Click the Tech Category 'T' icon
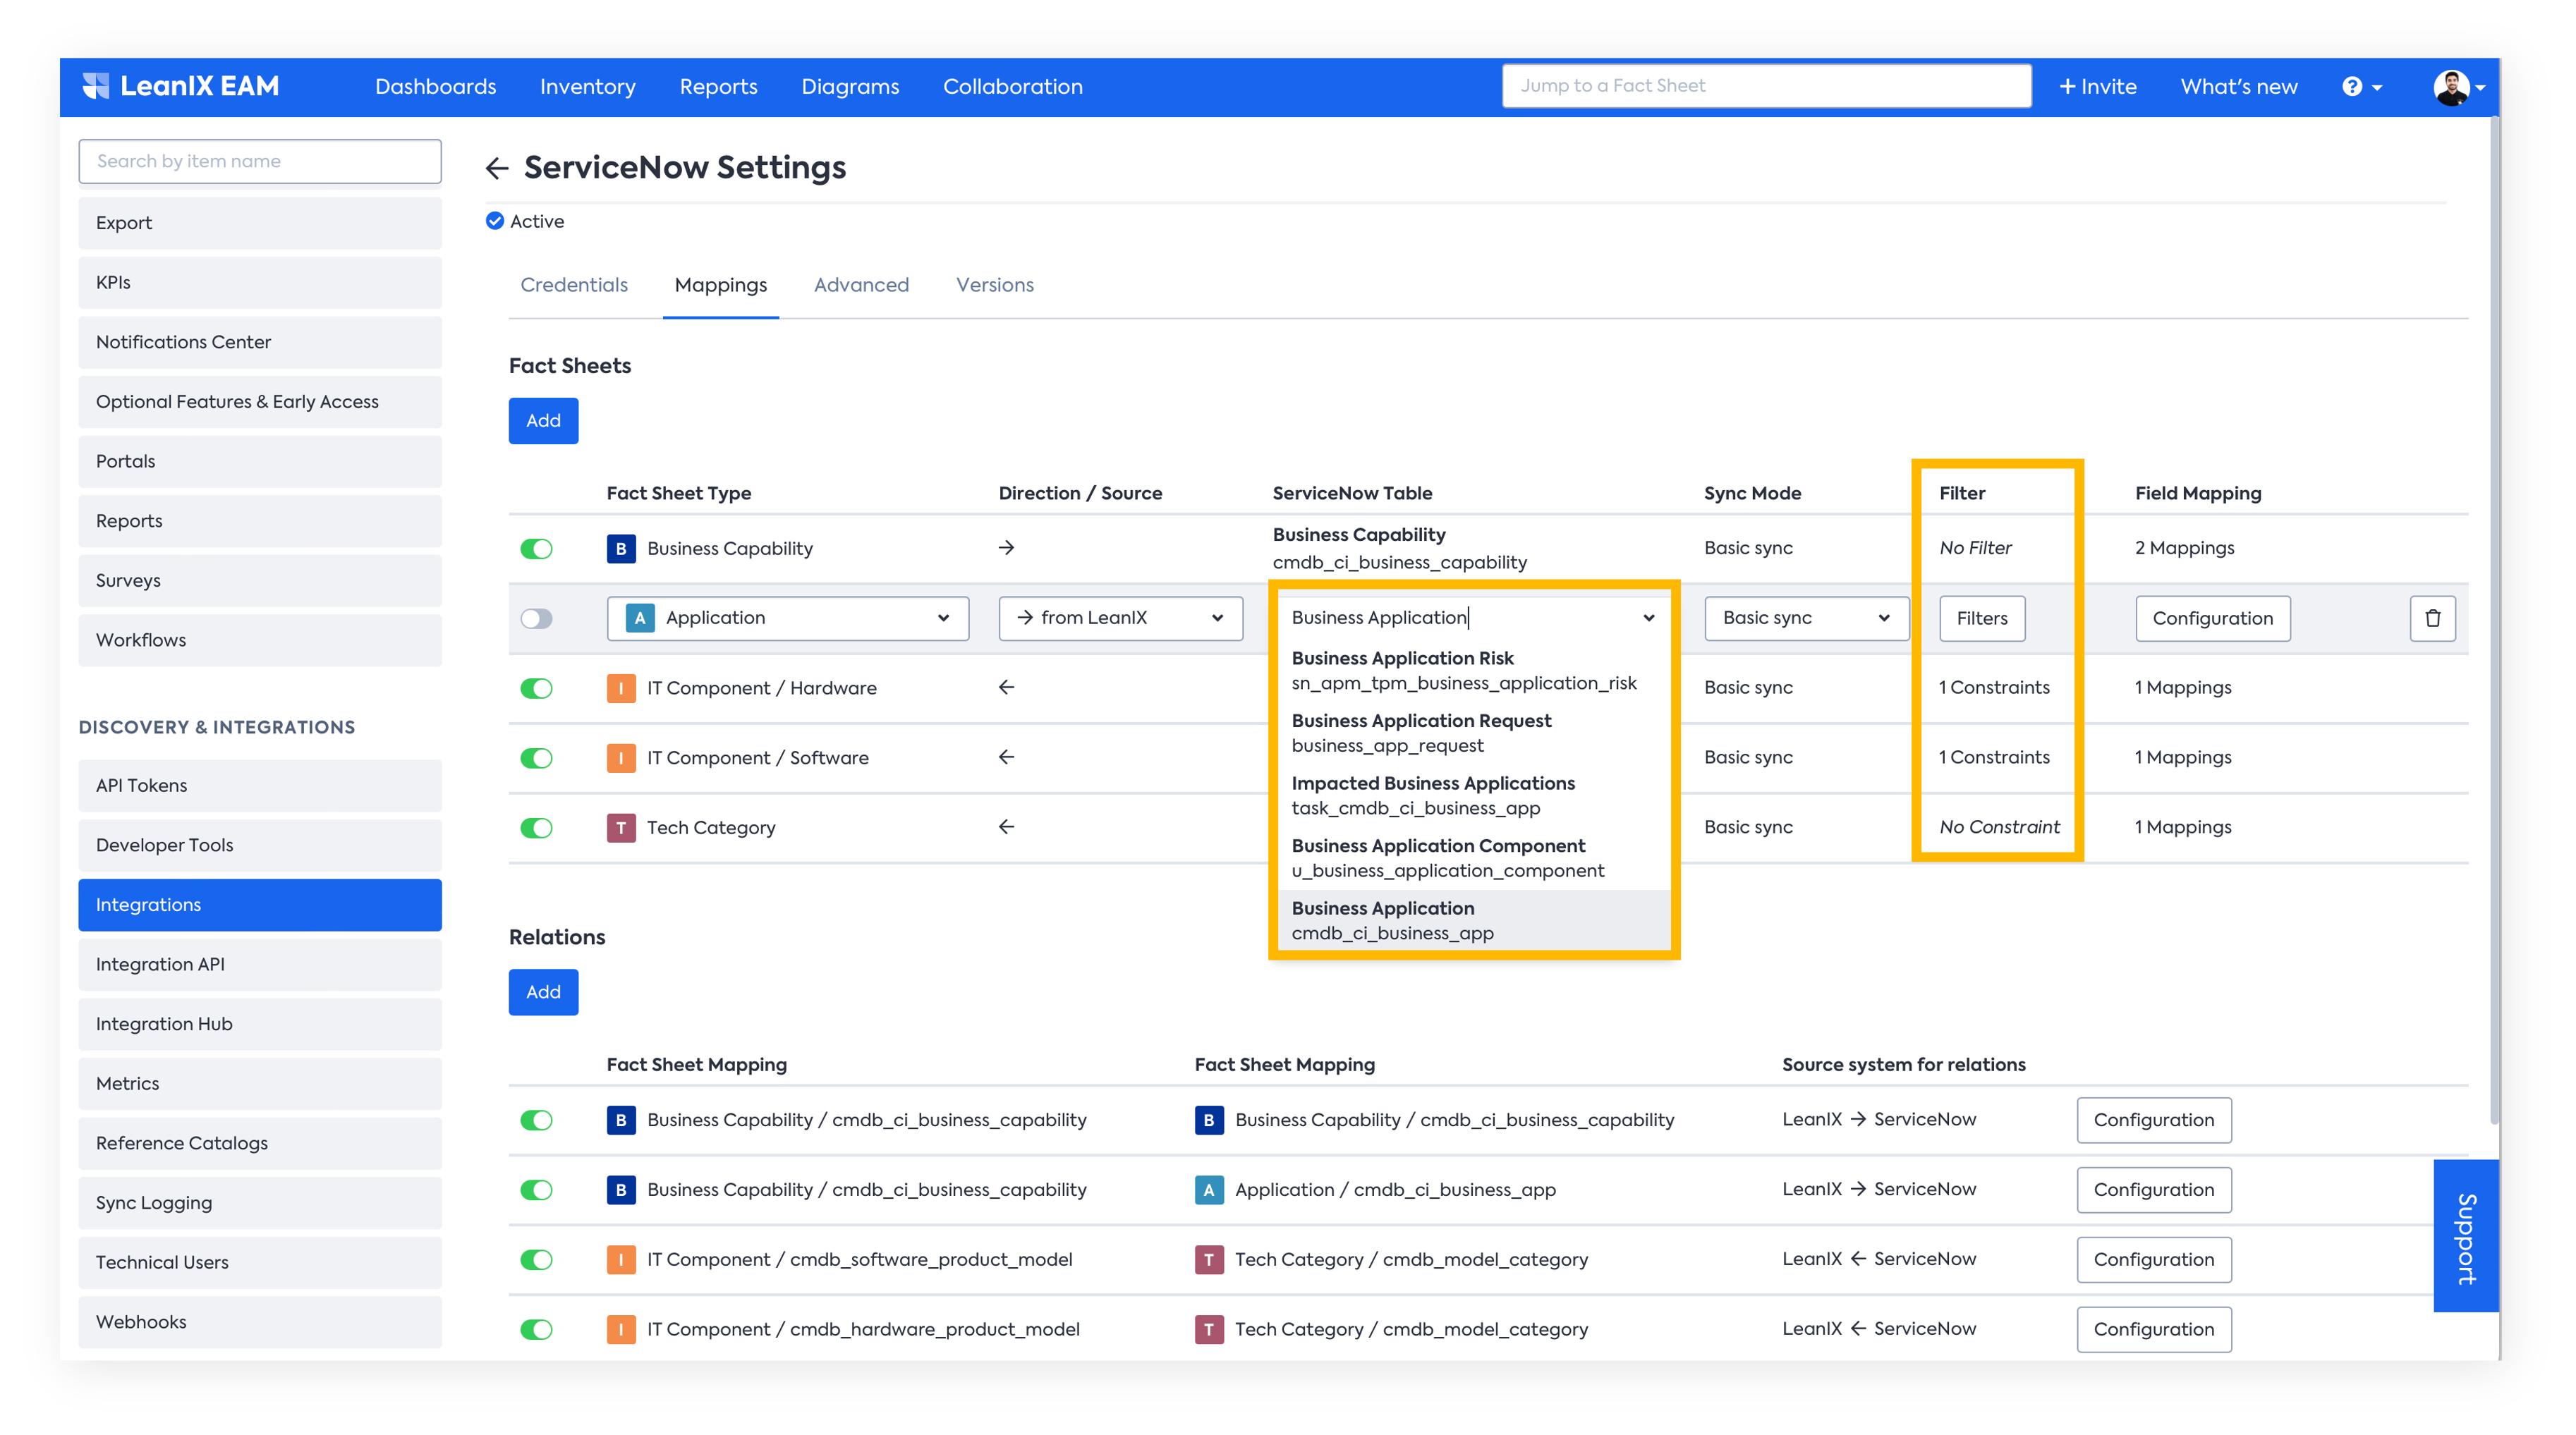 pyautogui.click(x=621, y=828)
